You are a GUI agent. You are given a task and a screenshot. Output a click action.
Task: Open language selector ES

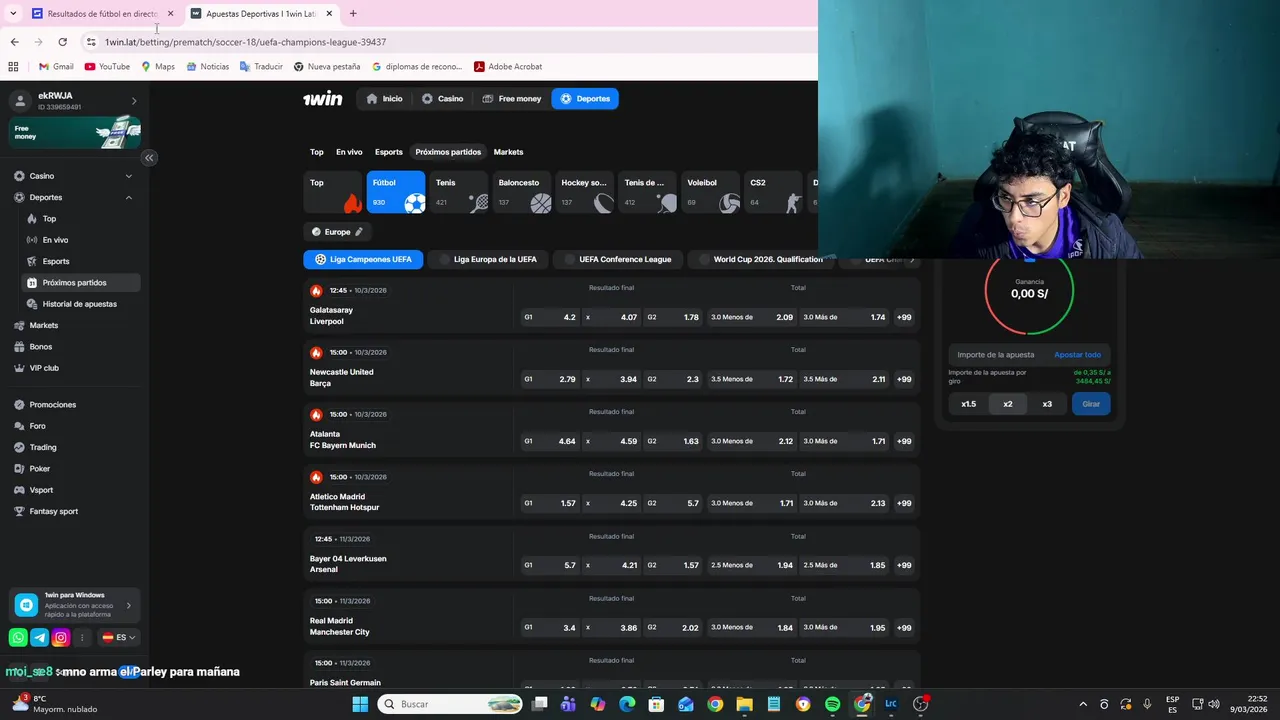coord(119,637)
